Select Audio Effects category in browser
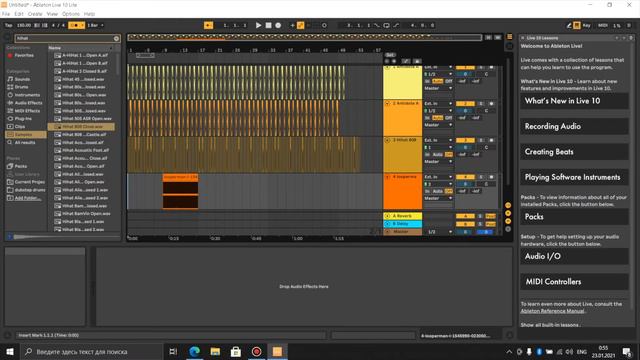This screenshot has height=360, width=640. coord(28,103)
